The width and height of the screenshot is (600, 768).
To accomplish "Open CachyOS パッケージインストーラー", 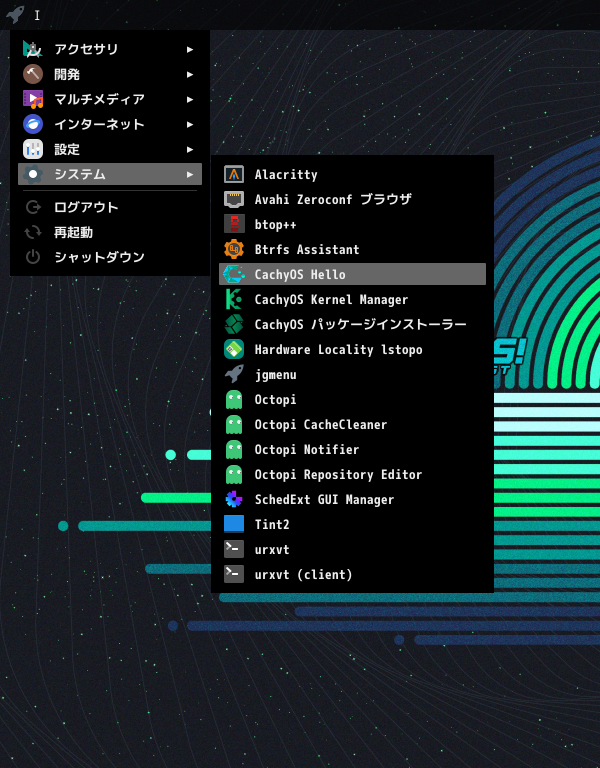I will [360, 324].
